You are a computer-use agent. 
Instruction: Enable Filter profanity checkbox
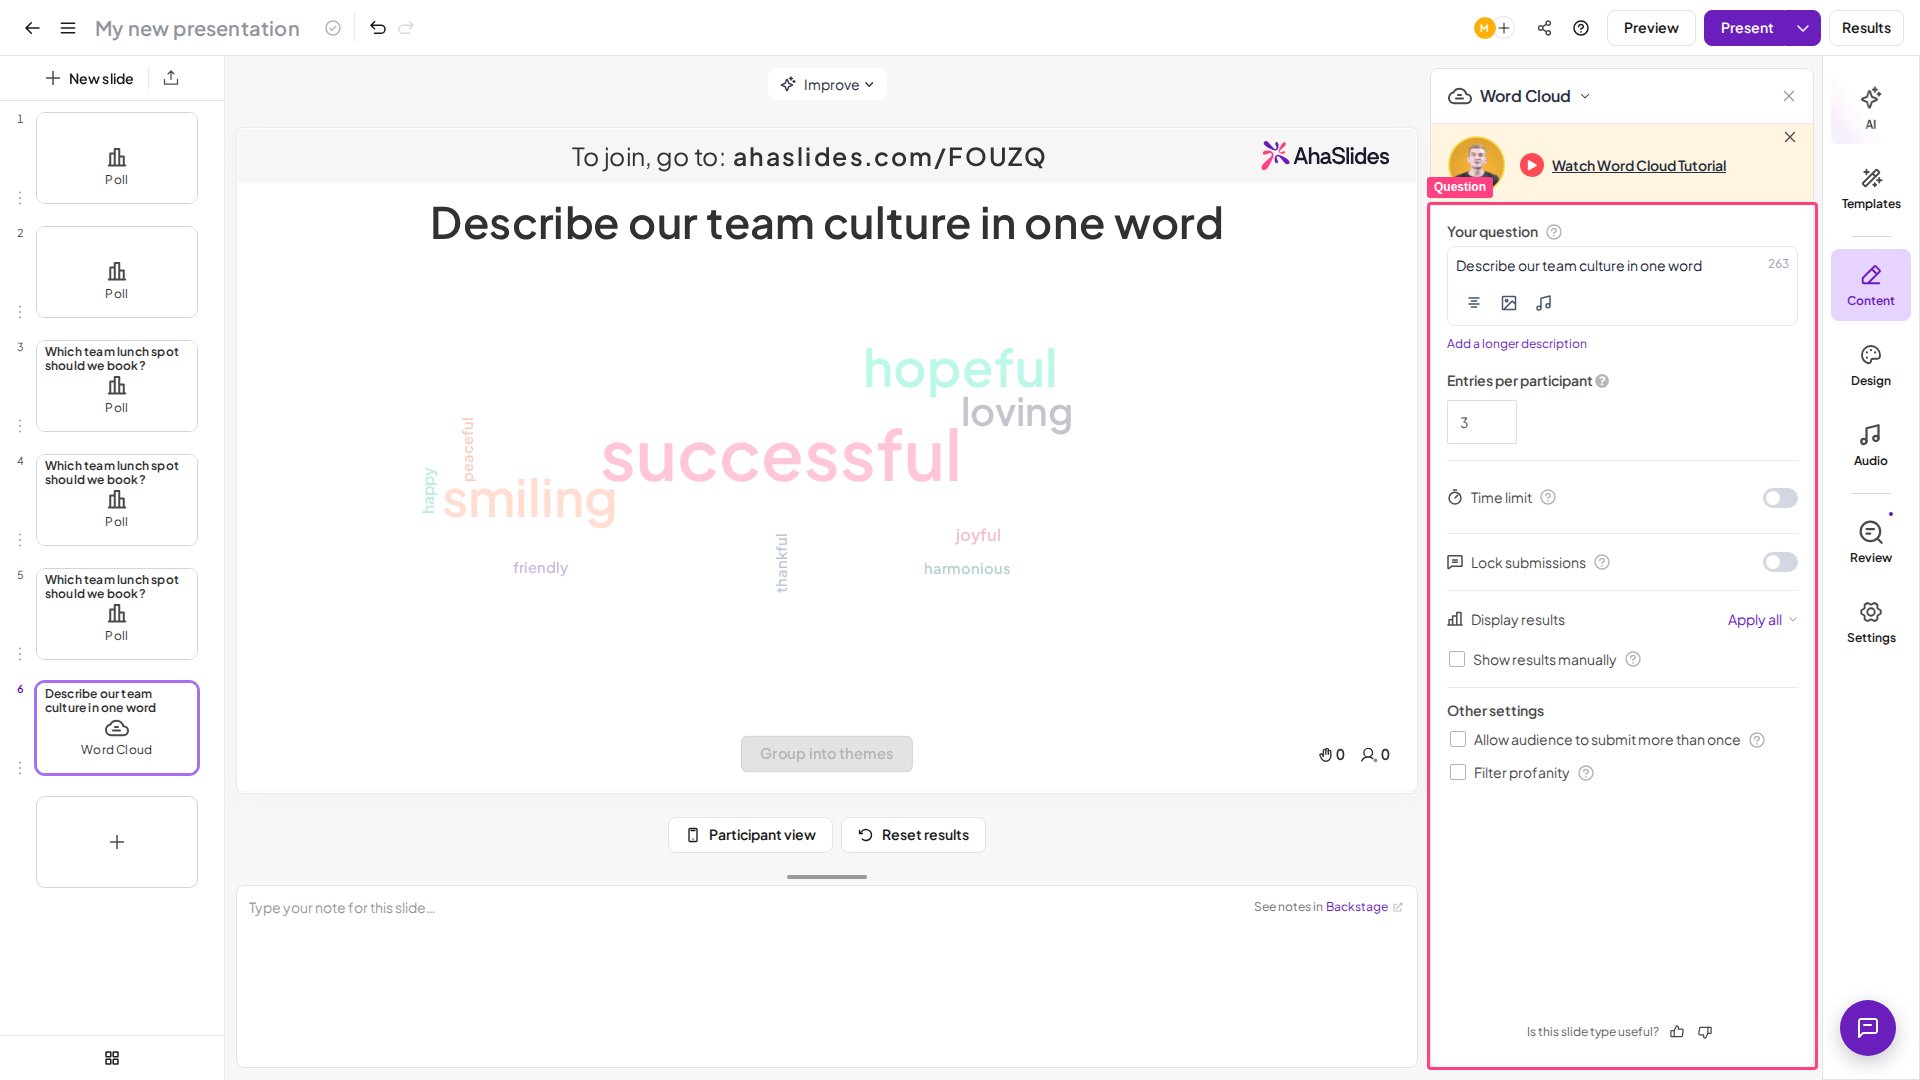(1458, 773)
